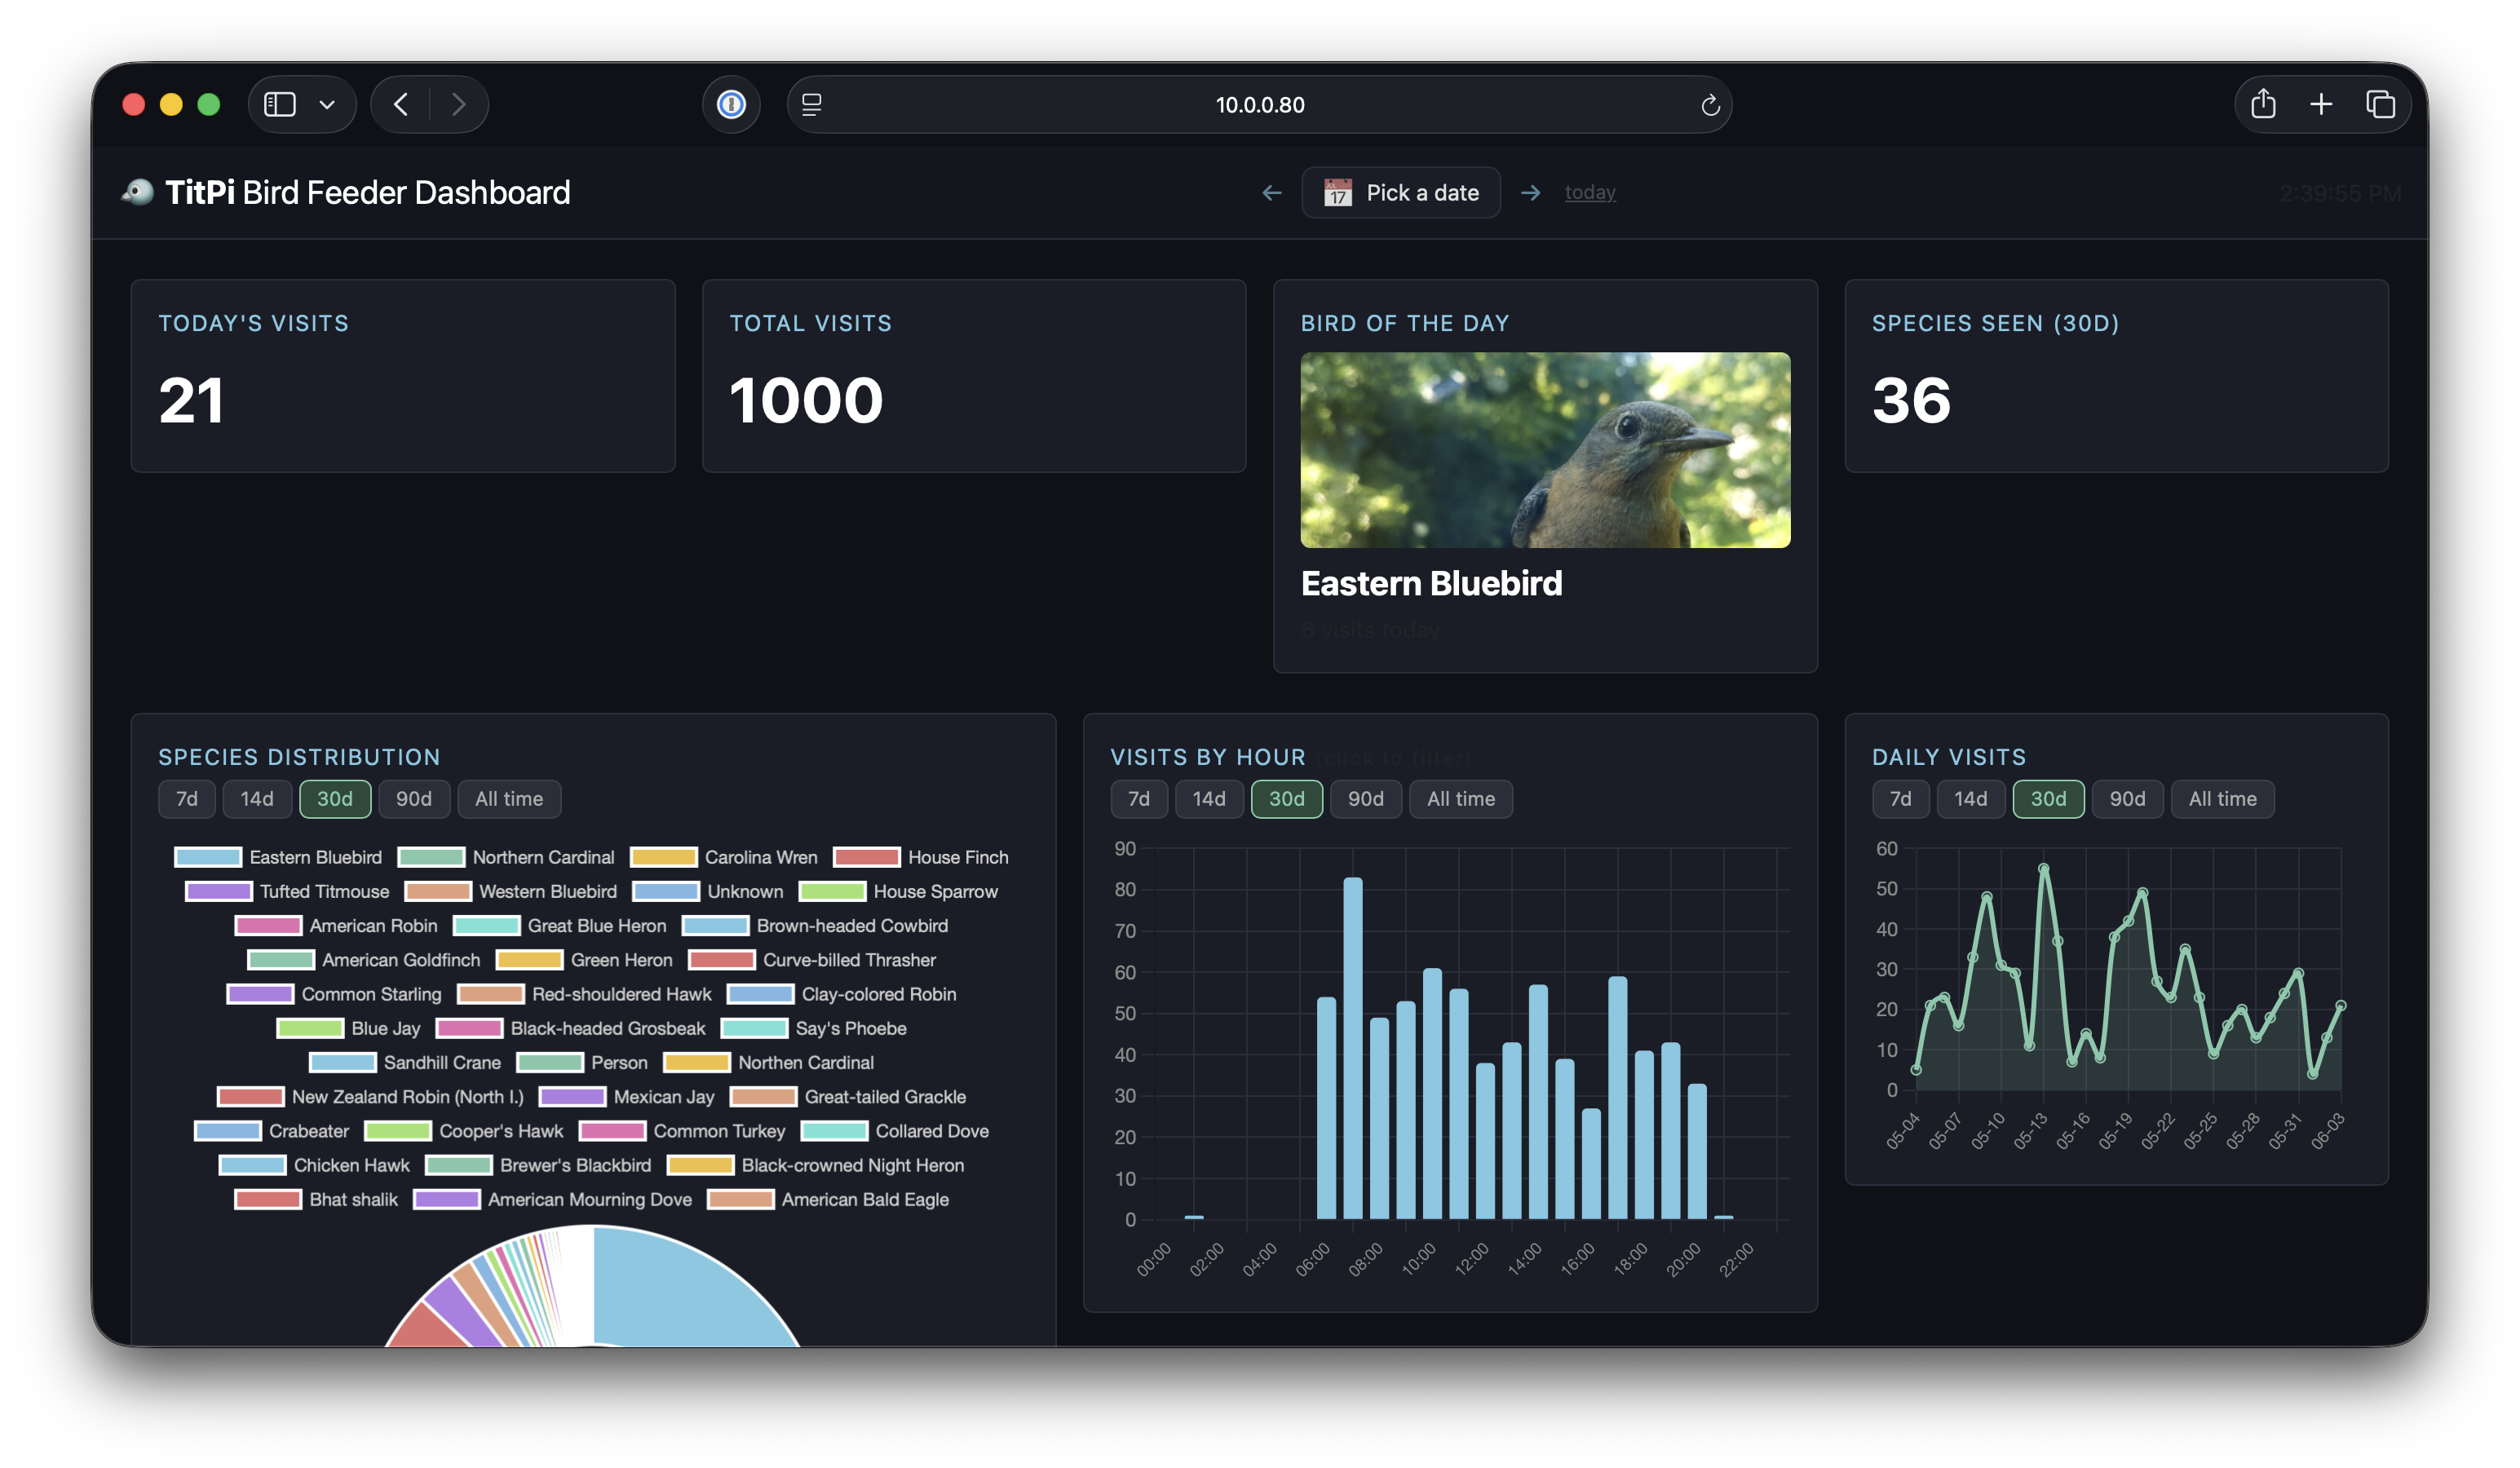The height and width of the screenshot is (1468, 2520).
Task: Toggle Say's Phoebe legend entry
Action: pyautogui.click(x=814, y=1028)
